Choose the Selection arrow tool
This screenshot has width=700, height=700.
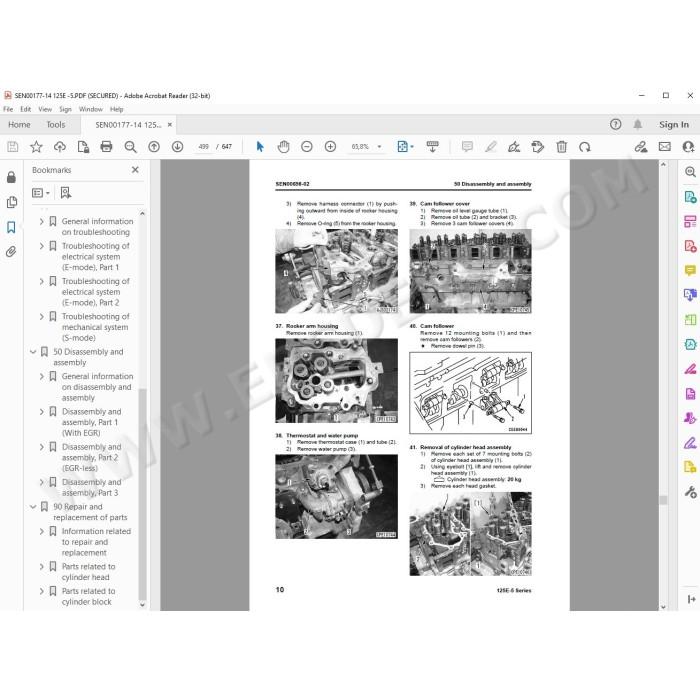pyautogui.click(x=260, y=146)
